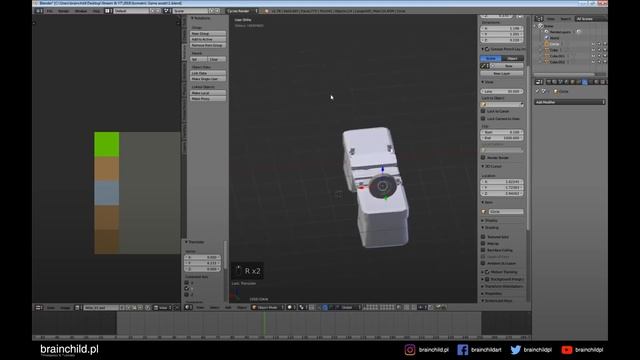This screenshot has height=360, width=640.
Task: Open the Scene properties tab
Action: pyautogui.click(x=560, y=82)
